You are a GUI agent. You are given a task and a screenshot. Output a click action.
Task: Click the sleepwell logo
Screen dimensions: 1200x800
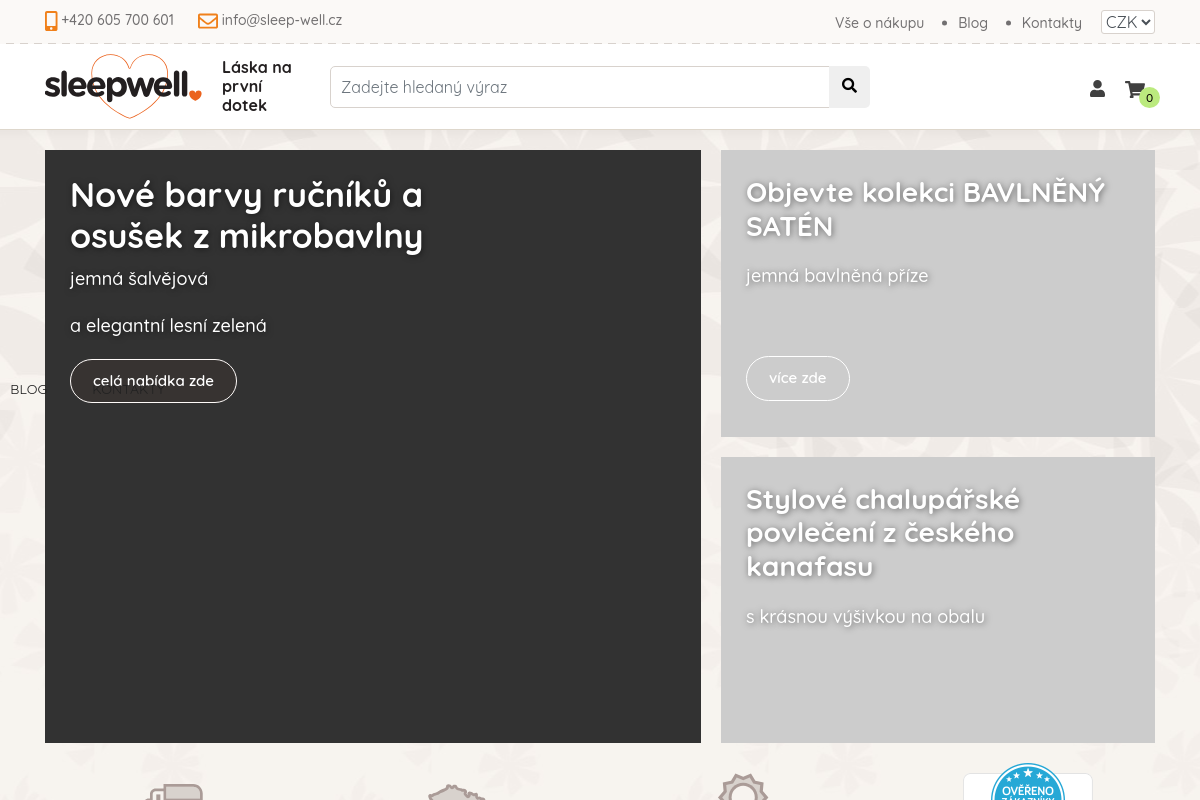[123, 86]
